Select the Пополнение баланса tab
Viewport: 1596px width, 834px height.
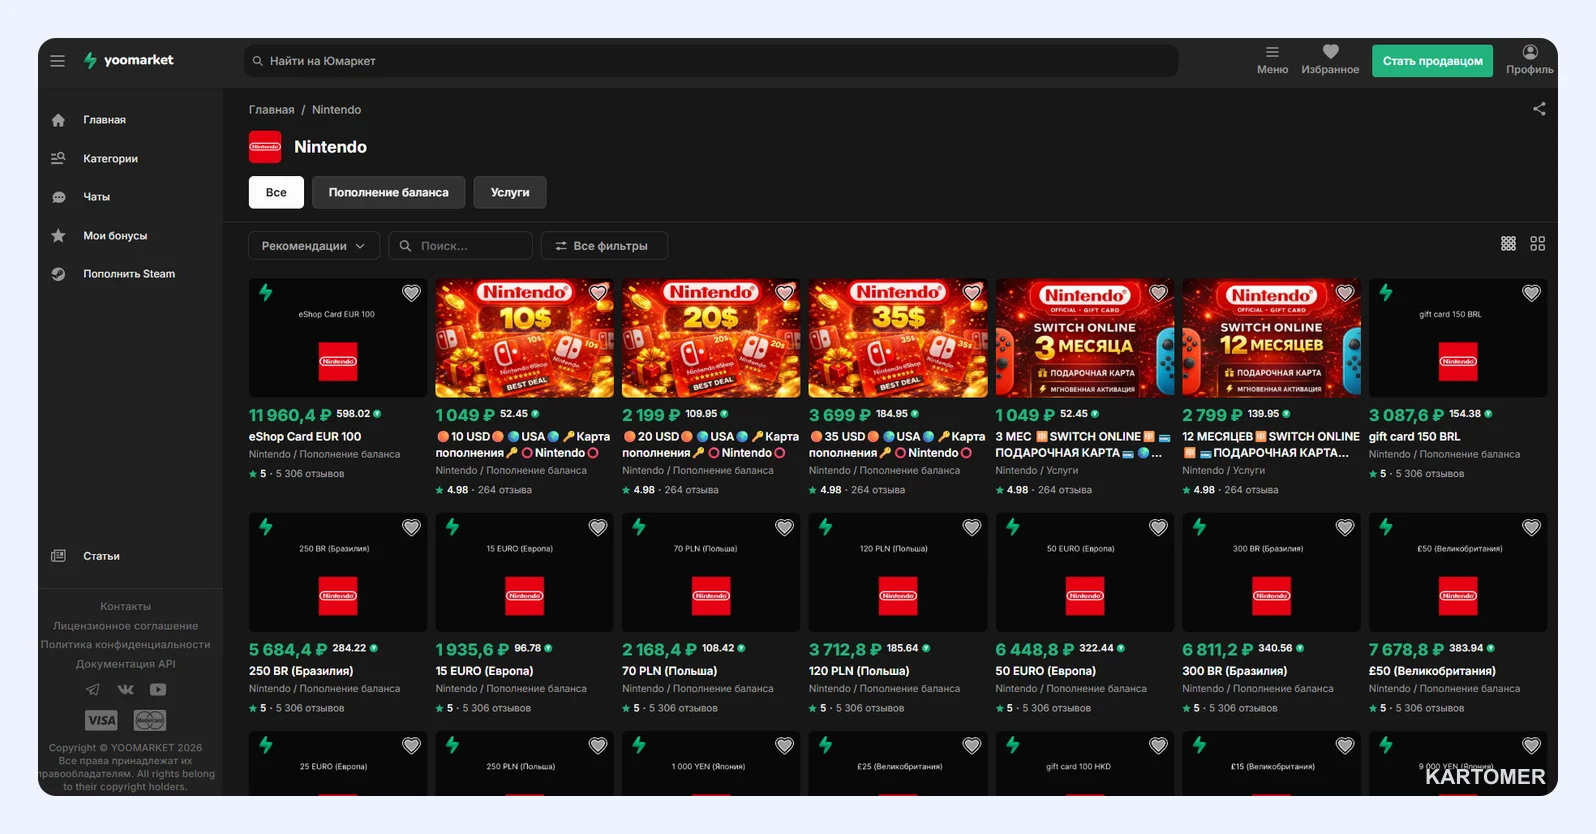(389, 192)
